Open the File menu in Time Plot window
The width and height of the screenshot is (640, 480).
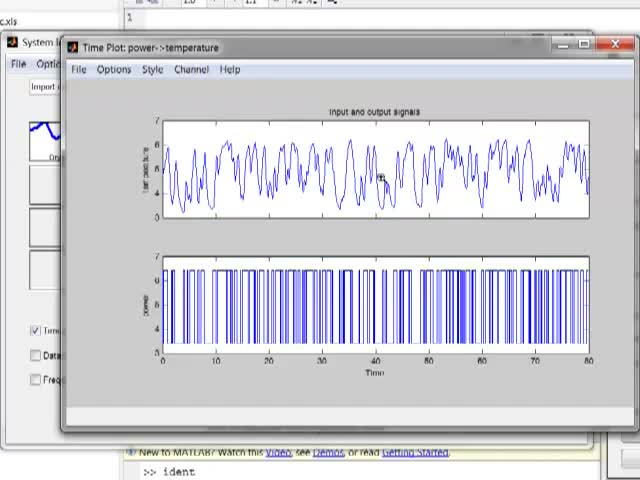point(79,69)
